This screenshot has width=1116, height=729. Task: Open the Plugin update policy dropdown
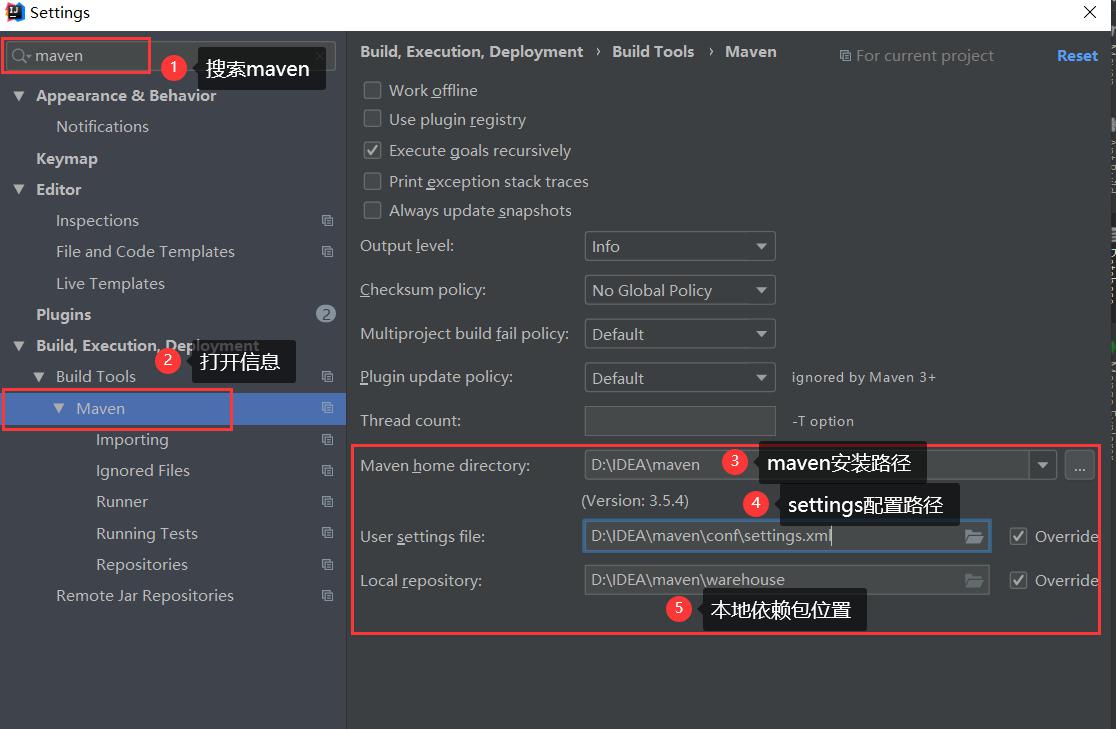(680, 378)
